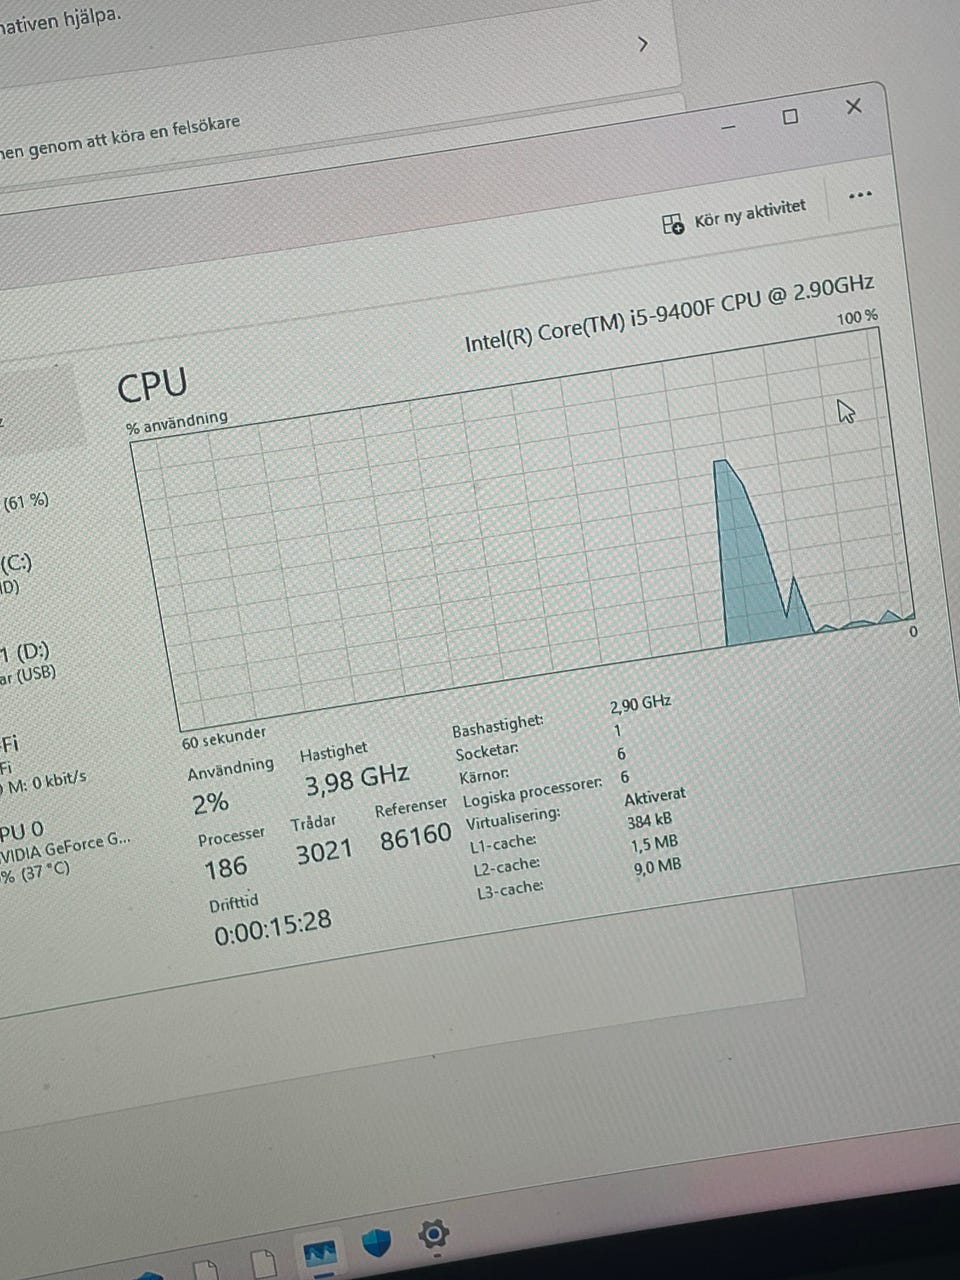Click the 'L1-cache:' label
The height and width of the screenshot is (1280, 960).
(503, 844)
